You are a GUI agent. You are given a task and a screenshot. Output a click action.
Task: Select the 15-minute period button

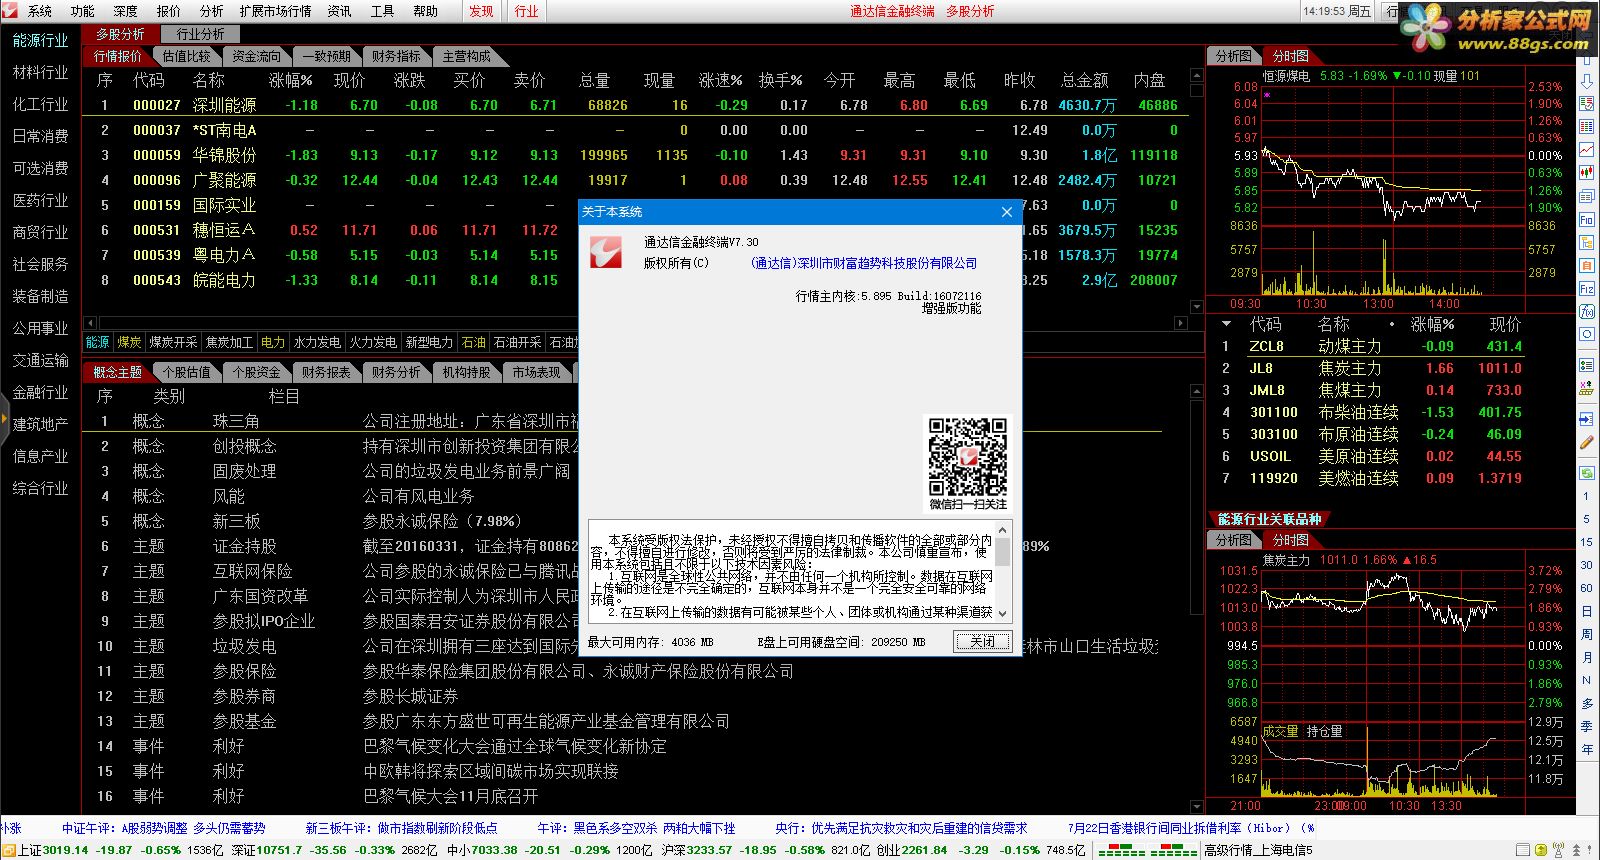coord(1586,542)
